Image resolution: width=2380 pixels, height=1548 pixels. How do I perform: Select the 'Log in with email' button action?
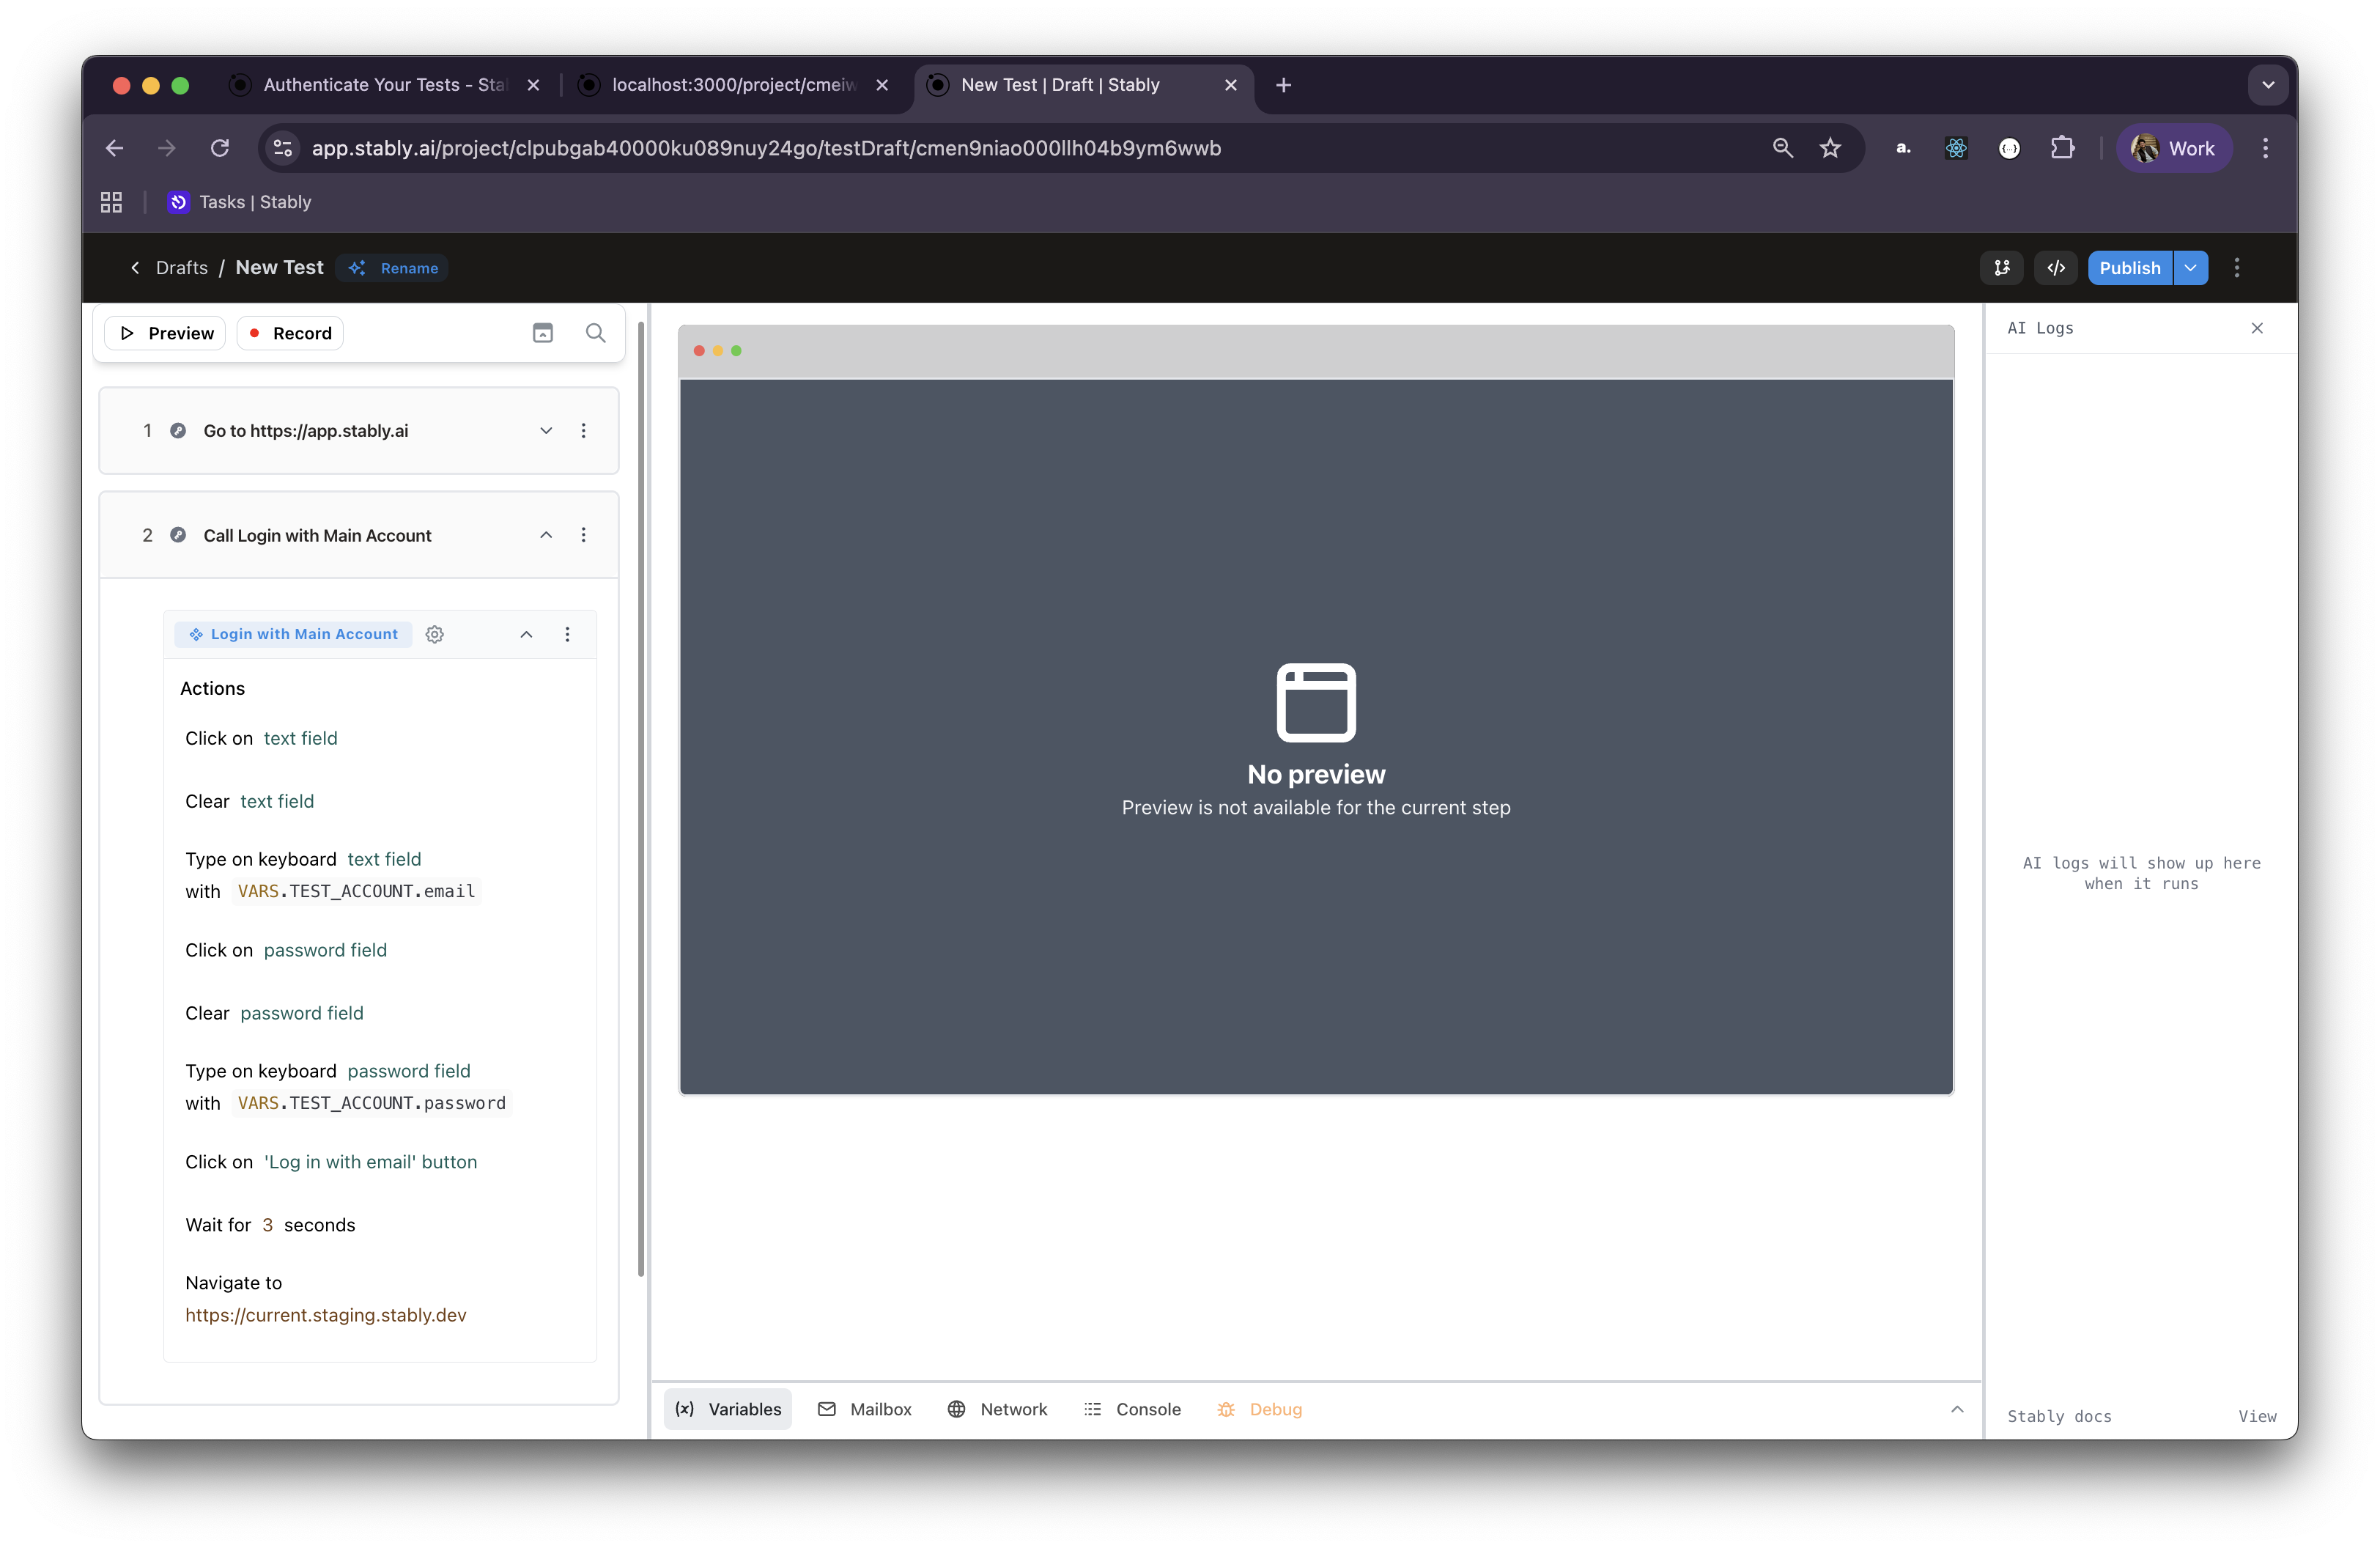pos(331,1162)
